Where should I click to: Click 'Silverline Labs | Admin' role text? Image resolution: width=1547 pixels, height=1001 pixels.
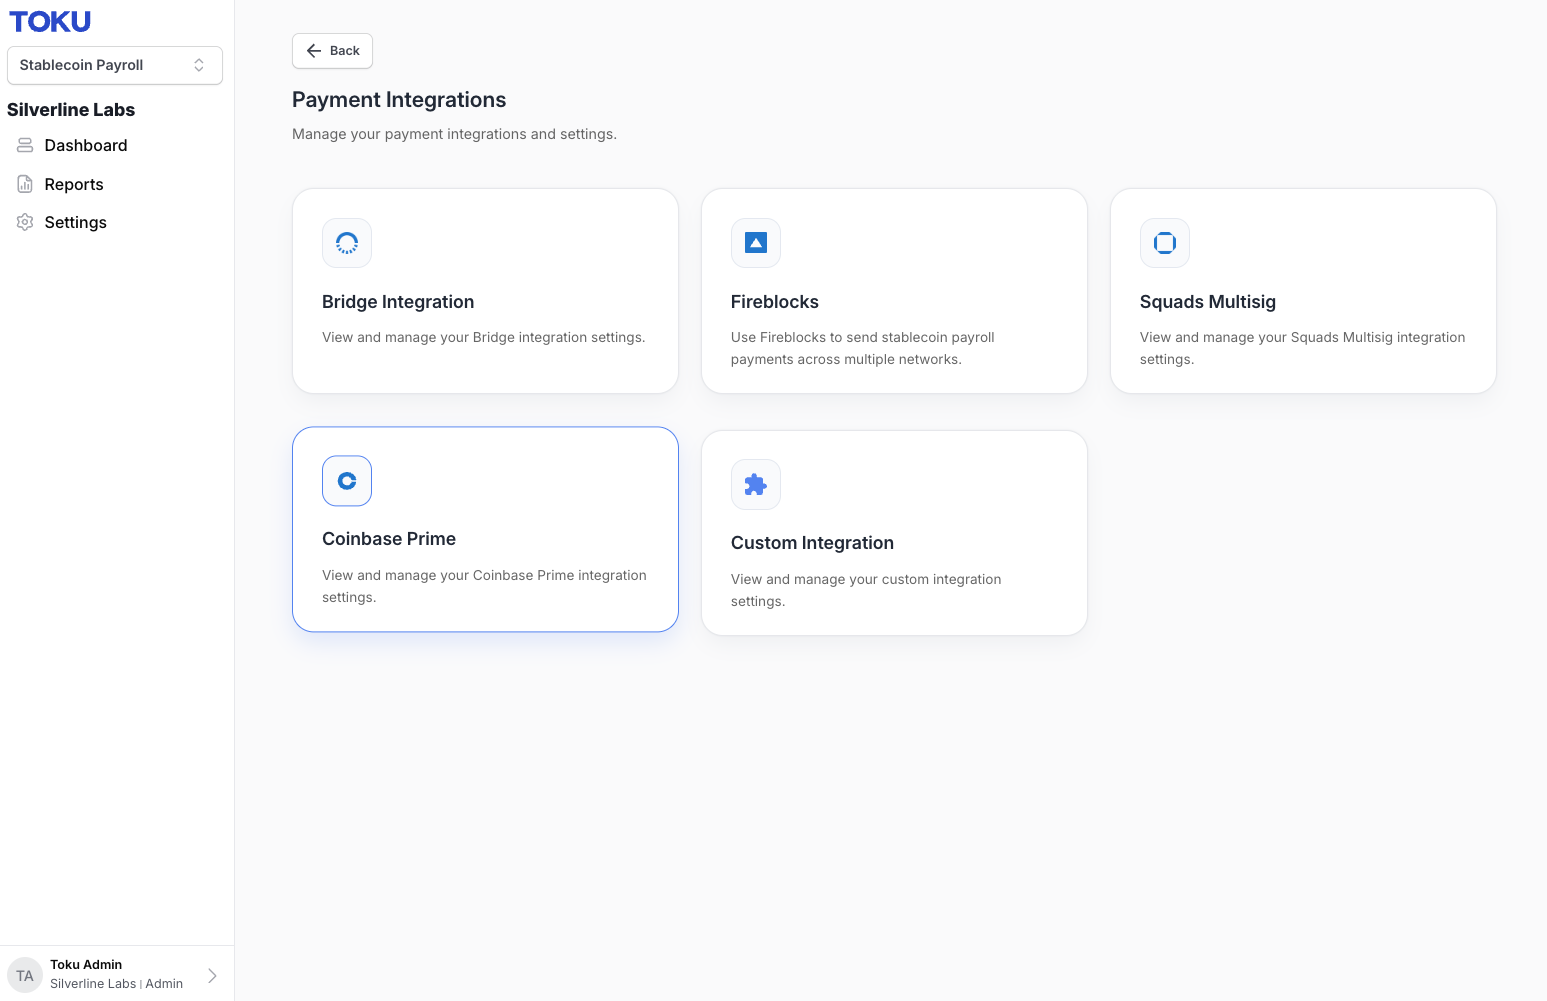pyautogui.click(x=117, y=984)
